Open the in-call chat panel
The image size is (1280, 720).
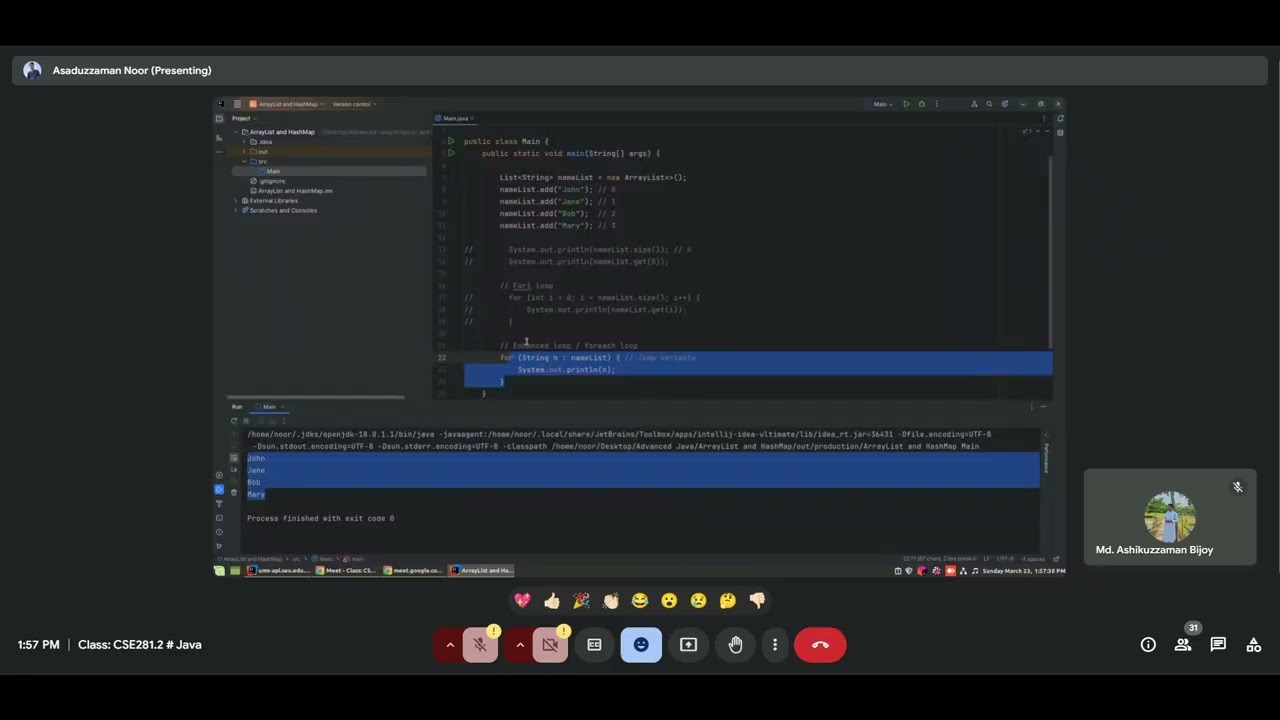tap(1218, 645)
